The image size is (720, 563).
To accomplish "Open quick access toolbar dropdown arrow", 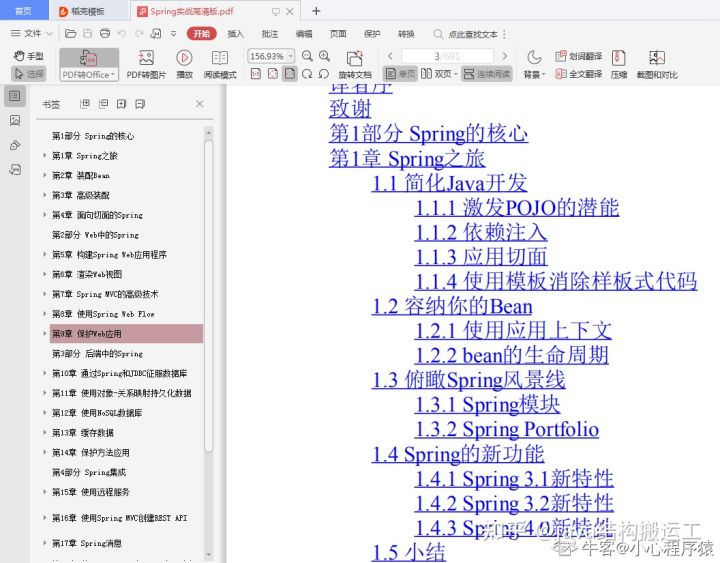I will (x=174, y=34).
